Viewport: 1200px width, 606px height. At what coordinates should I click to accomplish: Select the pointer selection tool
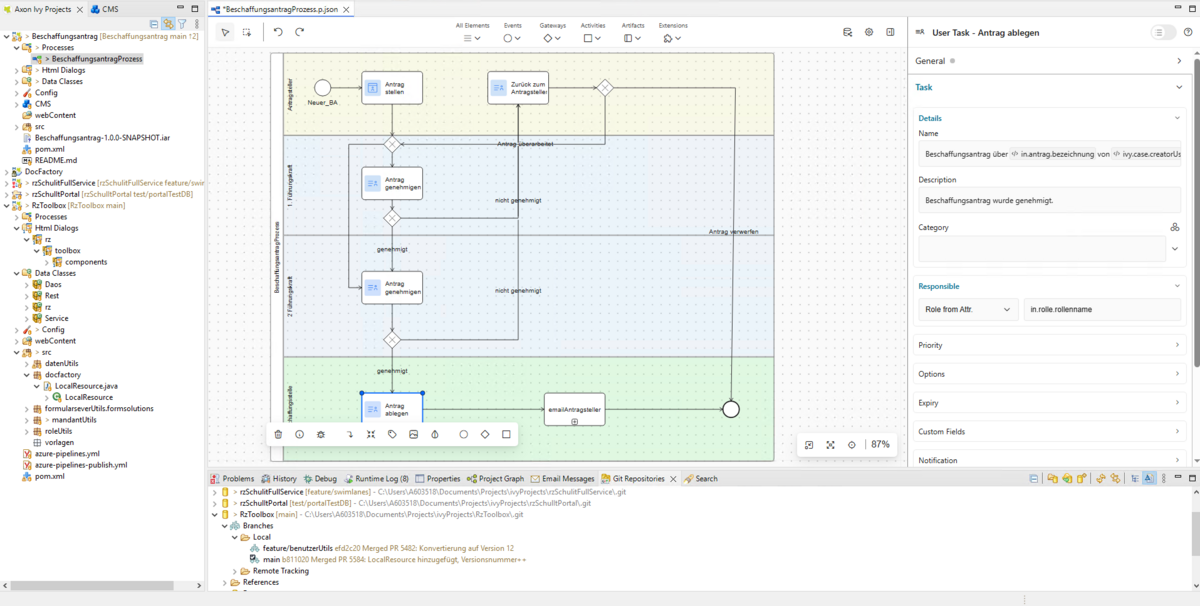[x=226, y=32]
